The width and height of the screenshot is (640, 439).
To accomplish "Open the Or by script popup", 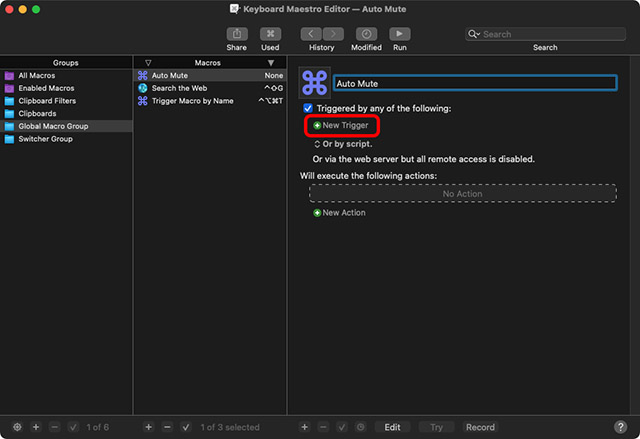I will (x=342, y=144).
